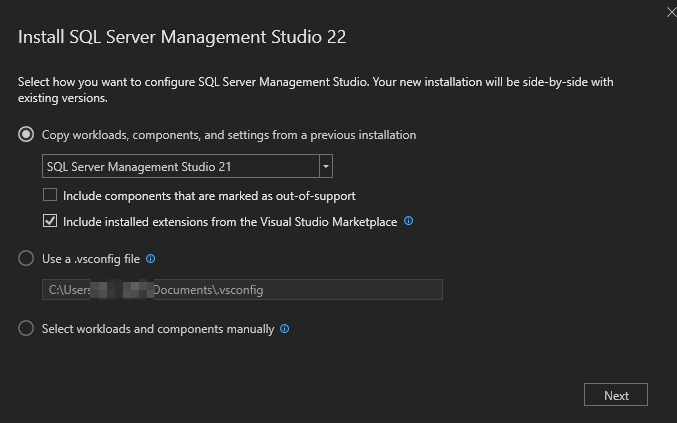Uncheck the Include installed extensions checkbox box
The width and height of the screenshot is (677, 423).
click(x=50, y=221)
